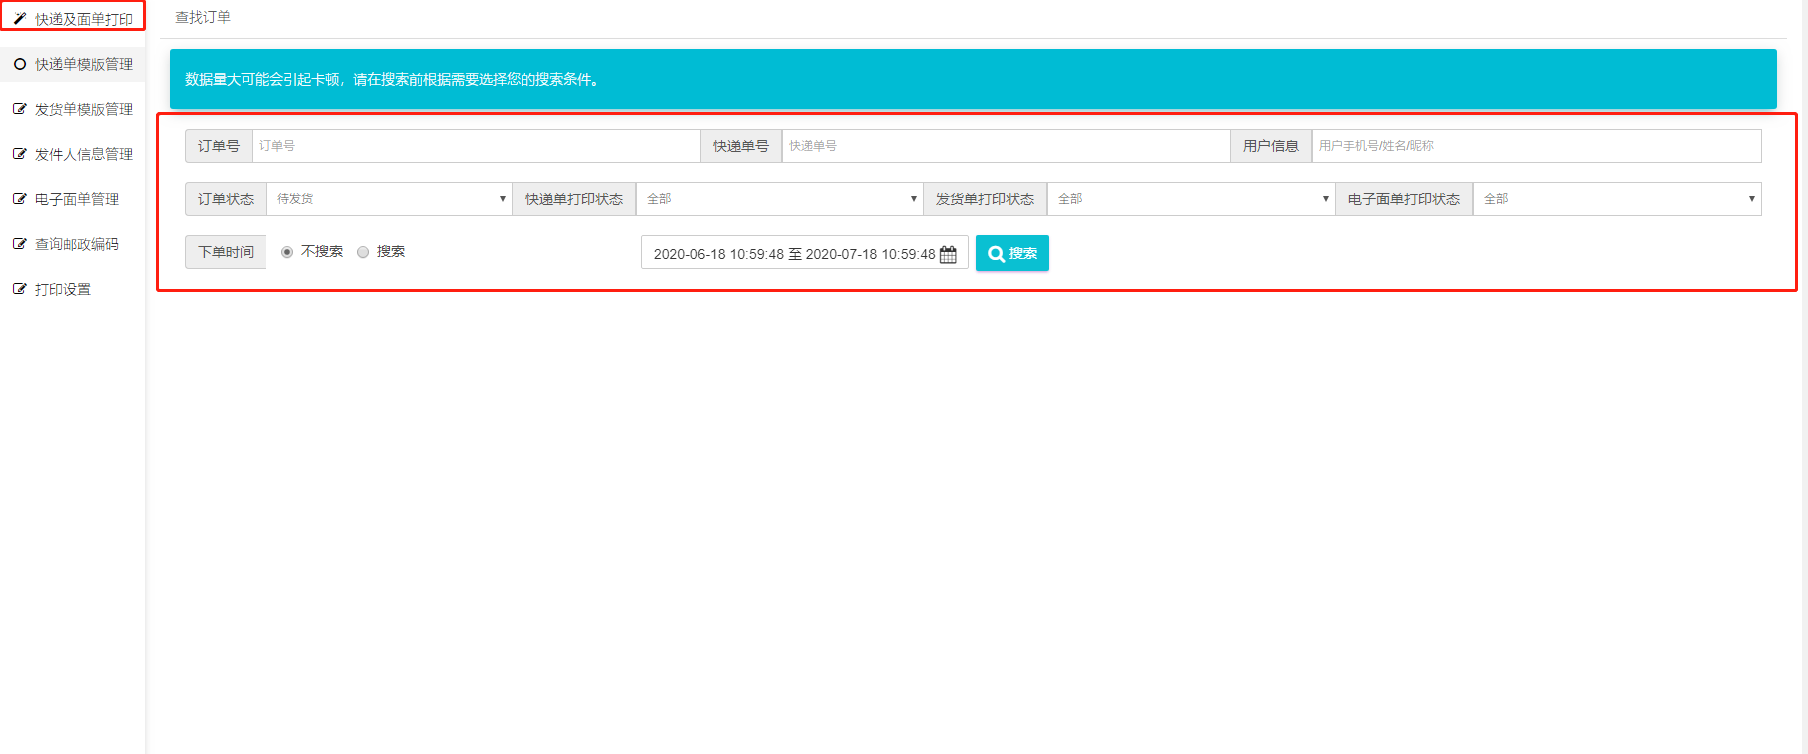Focus the 订单号 input field
This screenshot has height=754, width=1808.
click(x=476, y=146)
